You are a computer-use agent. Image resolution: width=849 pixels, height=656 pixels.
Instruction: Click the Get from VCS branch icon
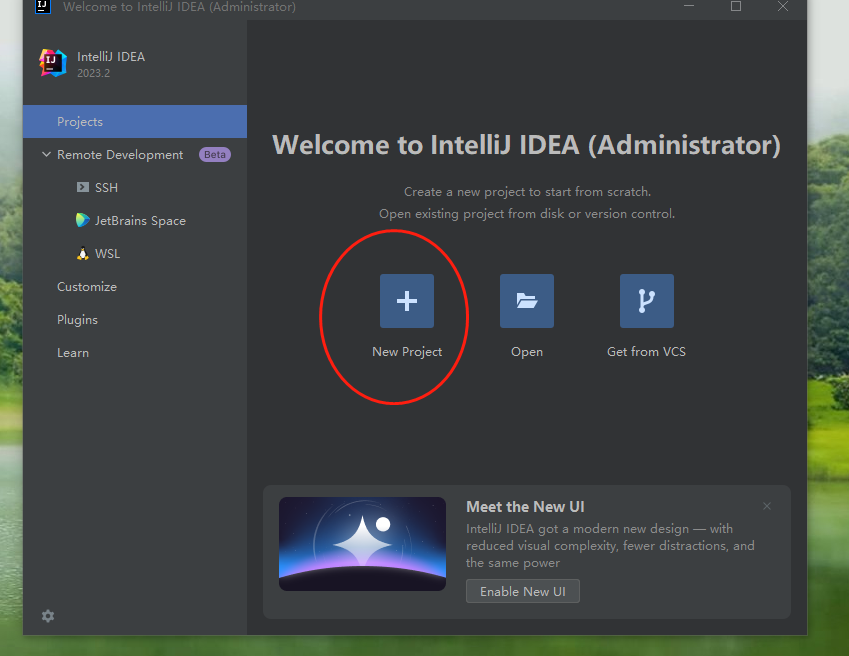click(x=646, y=301)
